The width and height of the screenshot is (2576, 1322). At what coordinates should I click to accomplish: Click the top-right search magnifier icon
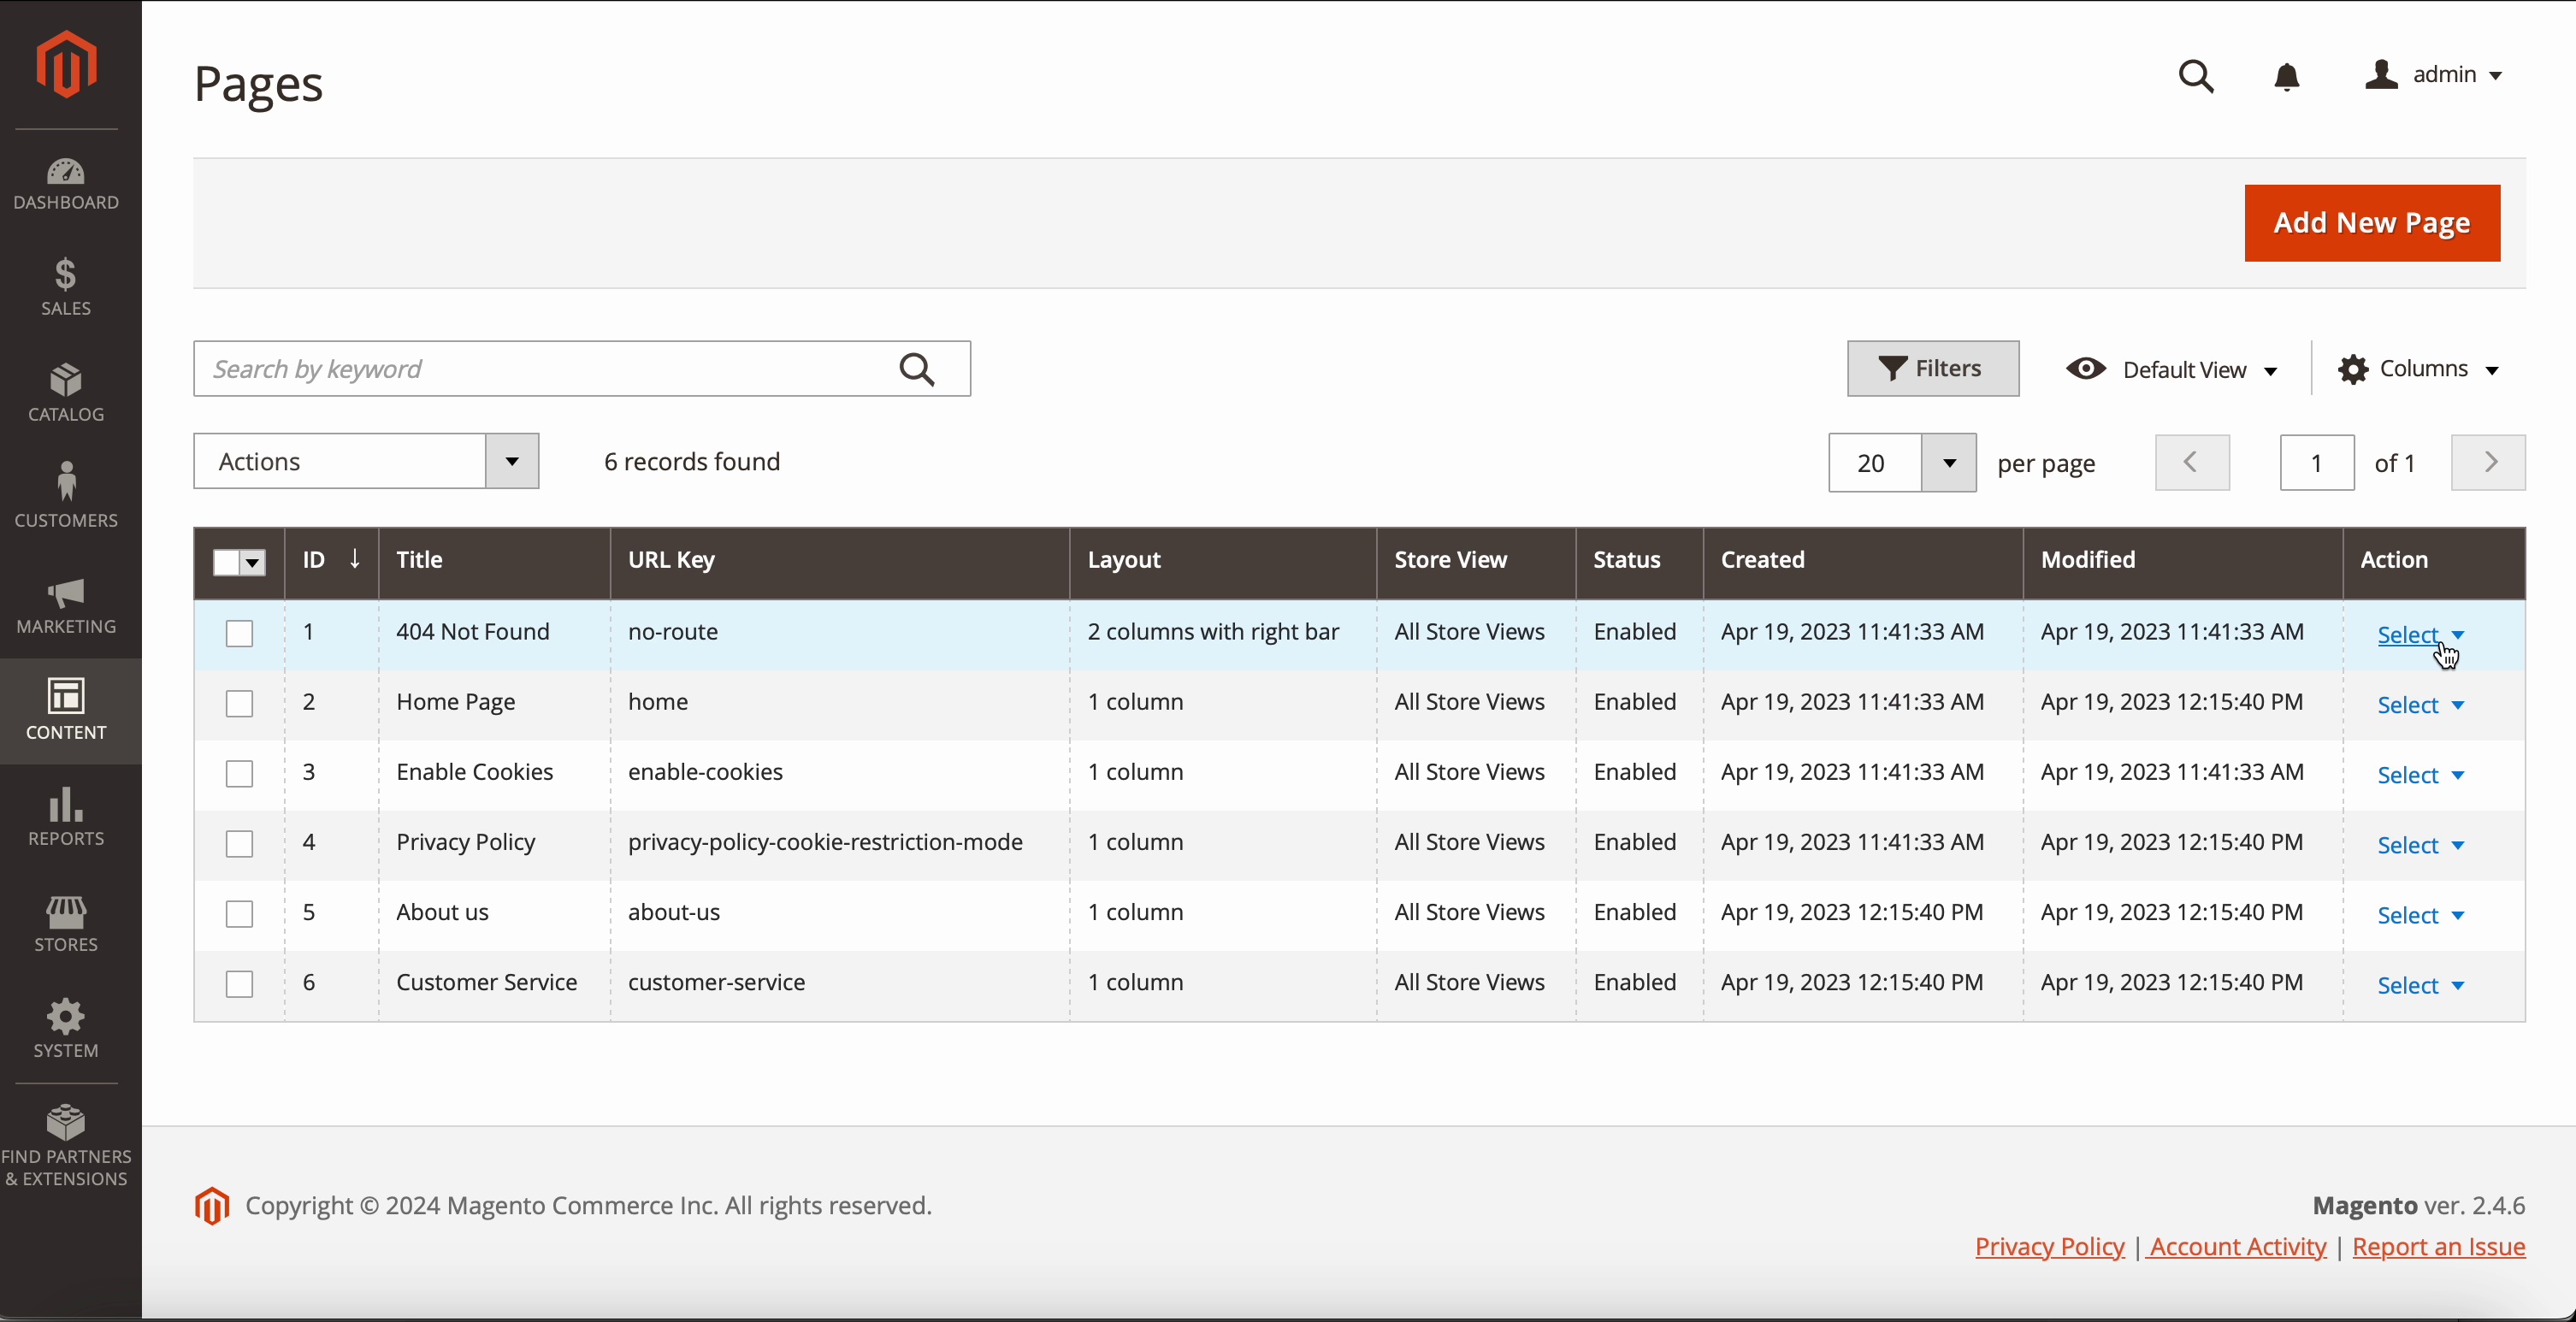2196,77
